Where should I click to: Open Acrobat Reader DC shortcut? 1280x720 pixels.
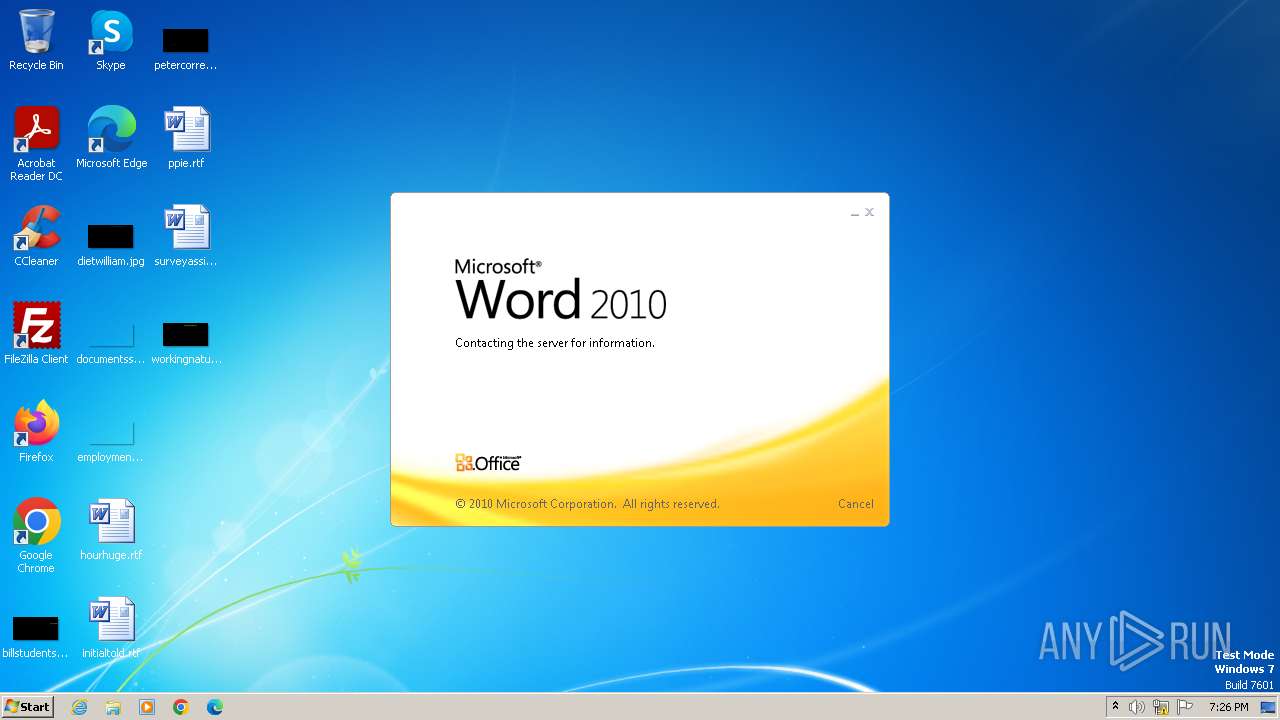(36, 144)
